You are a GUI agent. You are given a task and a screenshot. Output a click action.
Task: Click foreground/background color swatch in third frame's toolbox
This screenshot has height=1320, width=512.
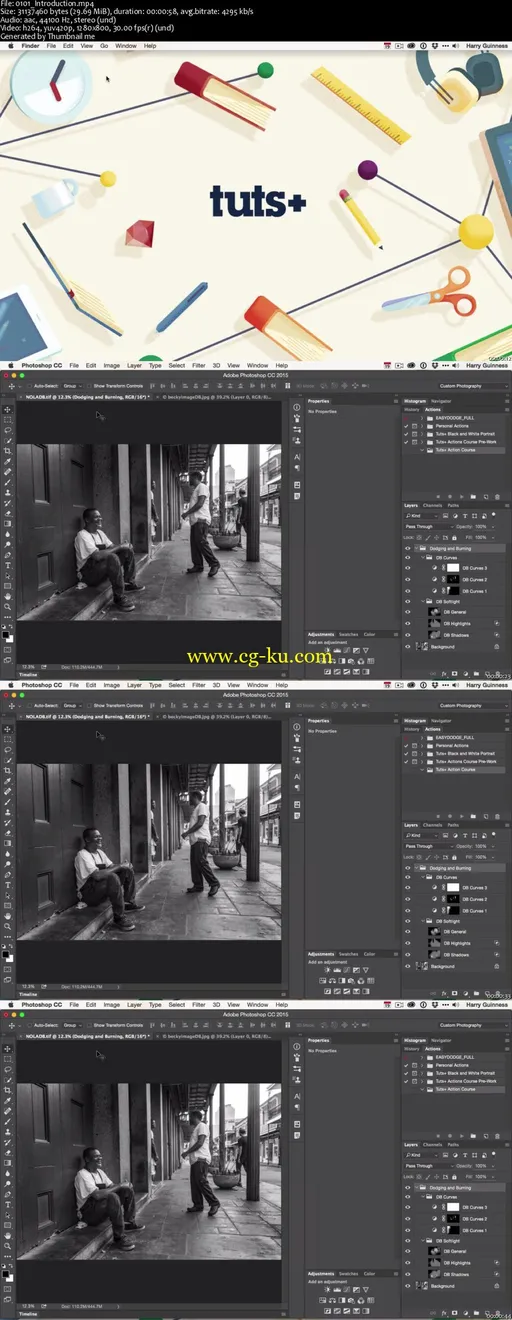click(8, 1274)
